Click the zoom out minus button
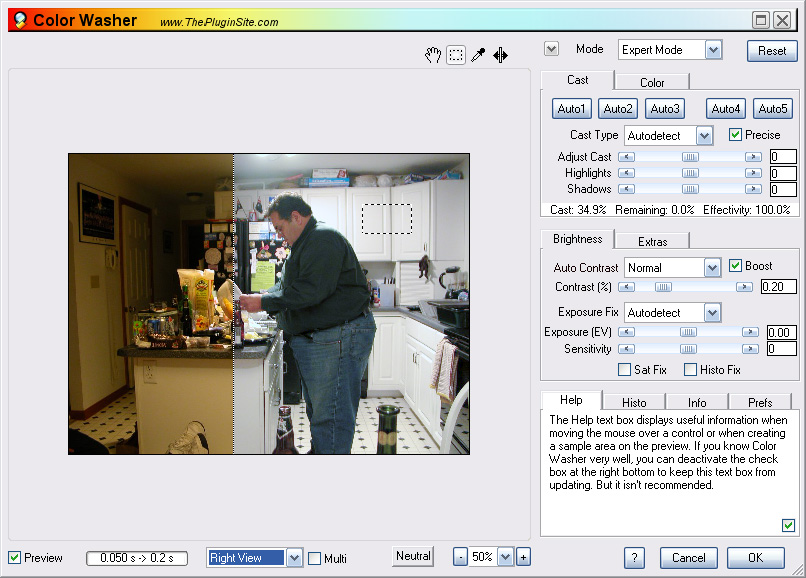This screenshot has width=806, height=578. click(x=460, y=557)
